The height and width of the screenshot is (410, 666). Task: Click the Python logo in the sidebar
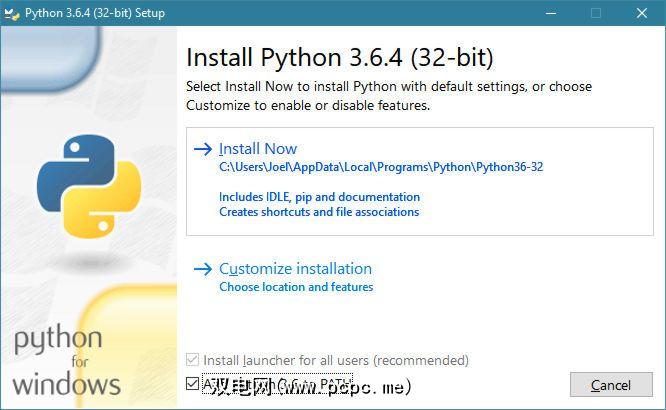(89, 184)
